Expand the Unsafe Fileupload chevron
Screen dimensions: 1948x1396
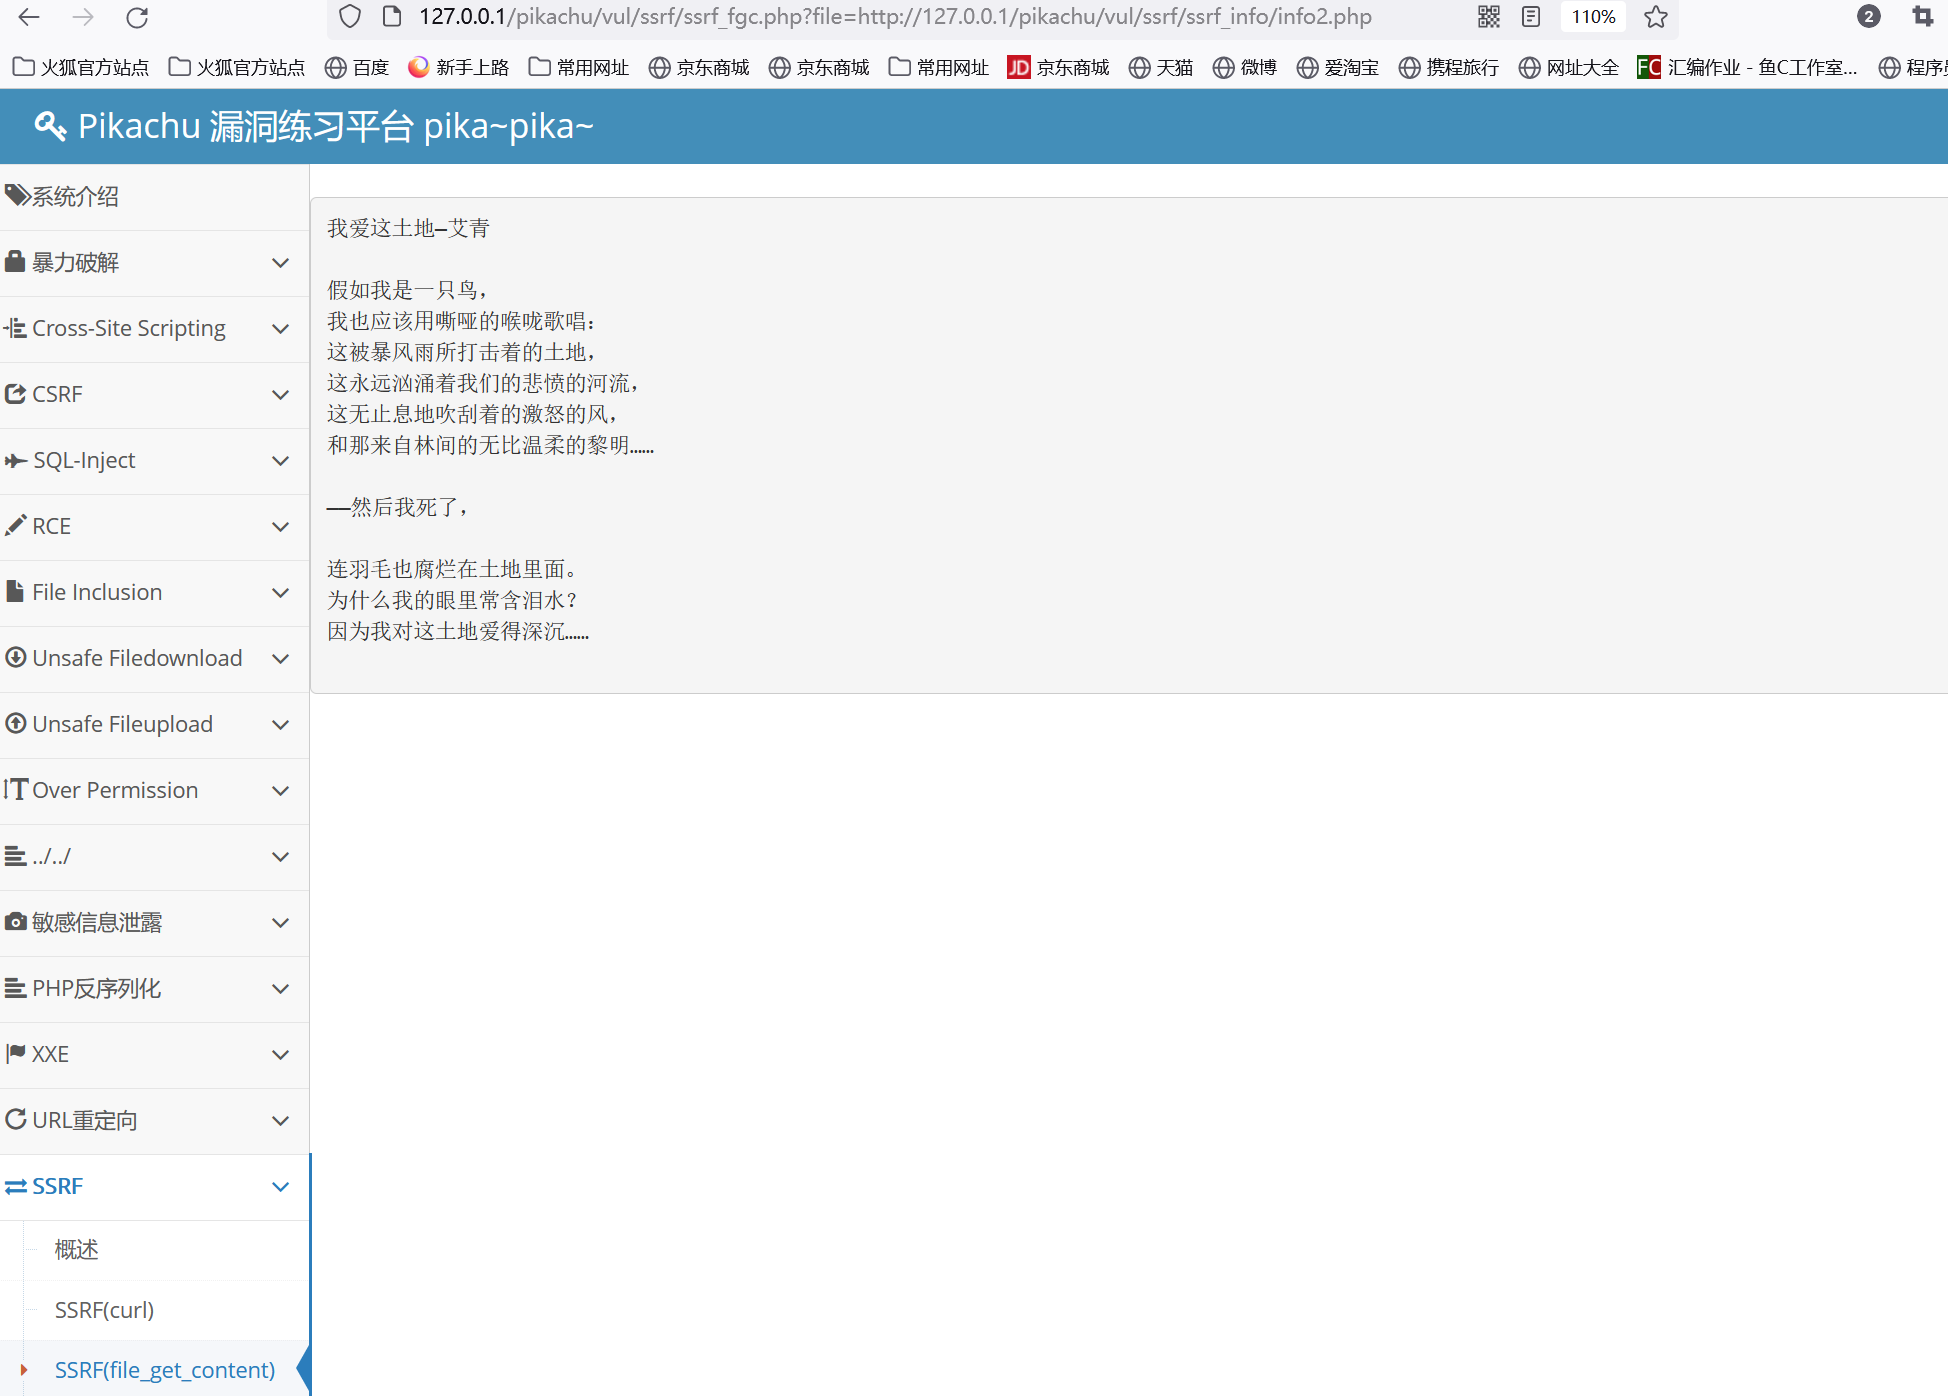click(281, 725)
